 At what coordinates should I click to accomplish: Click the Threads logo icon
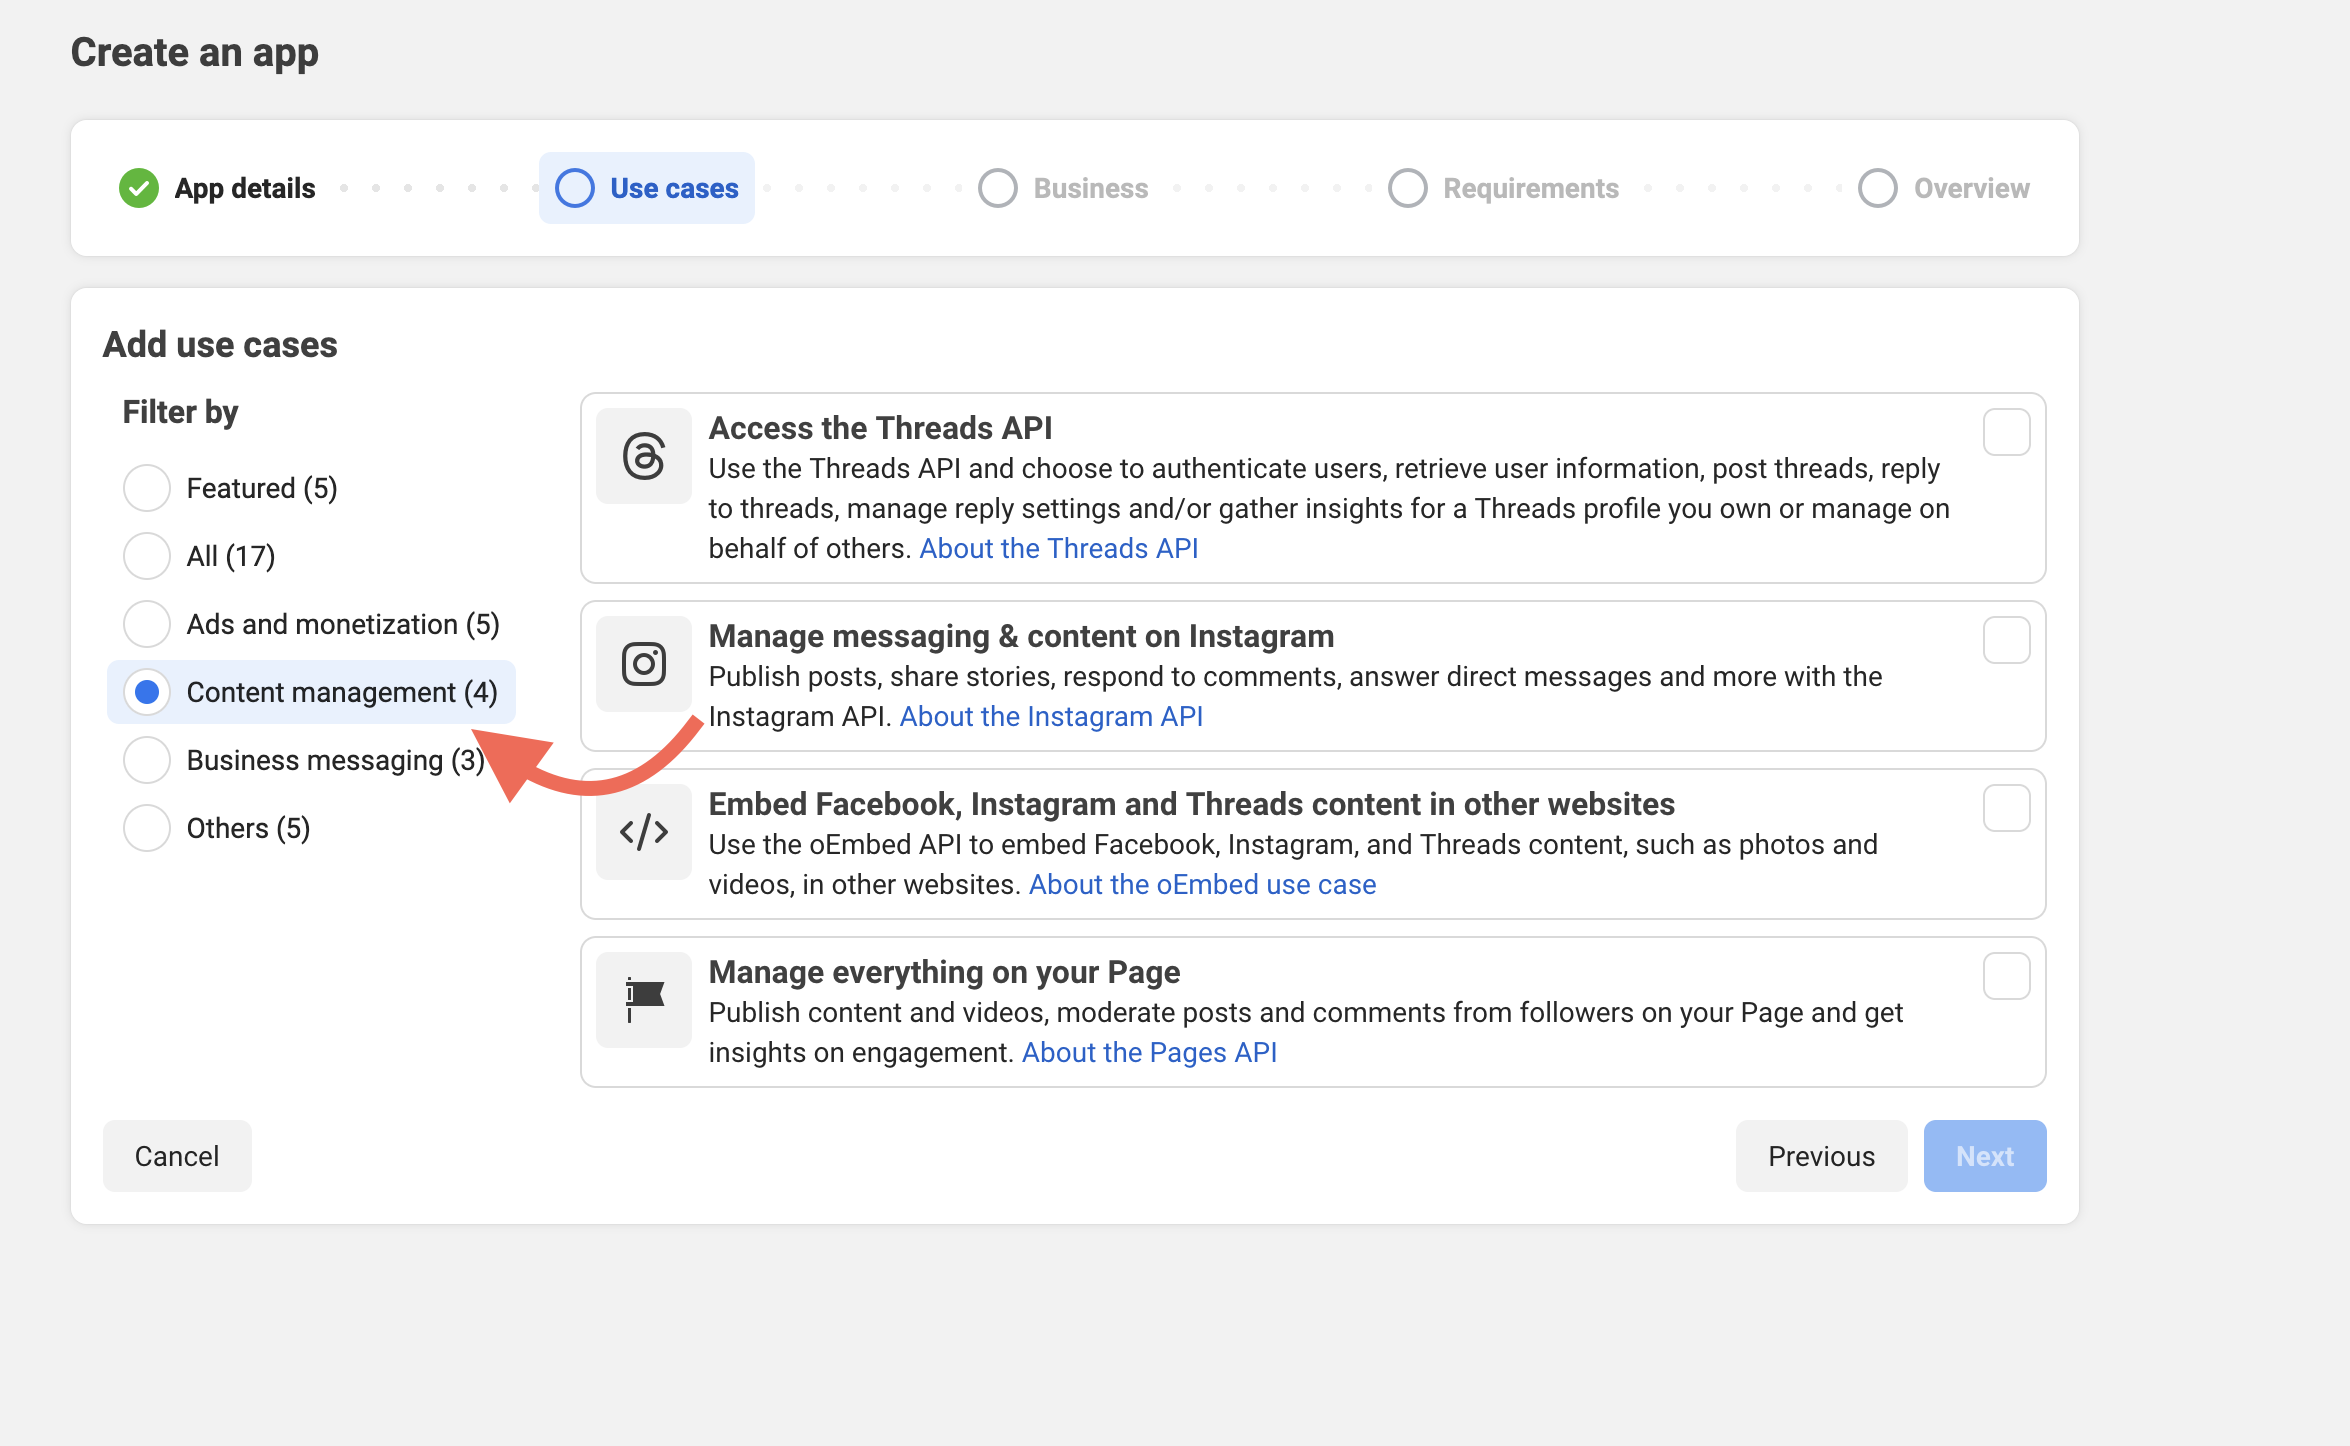coord(644,456)
